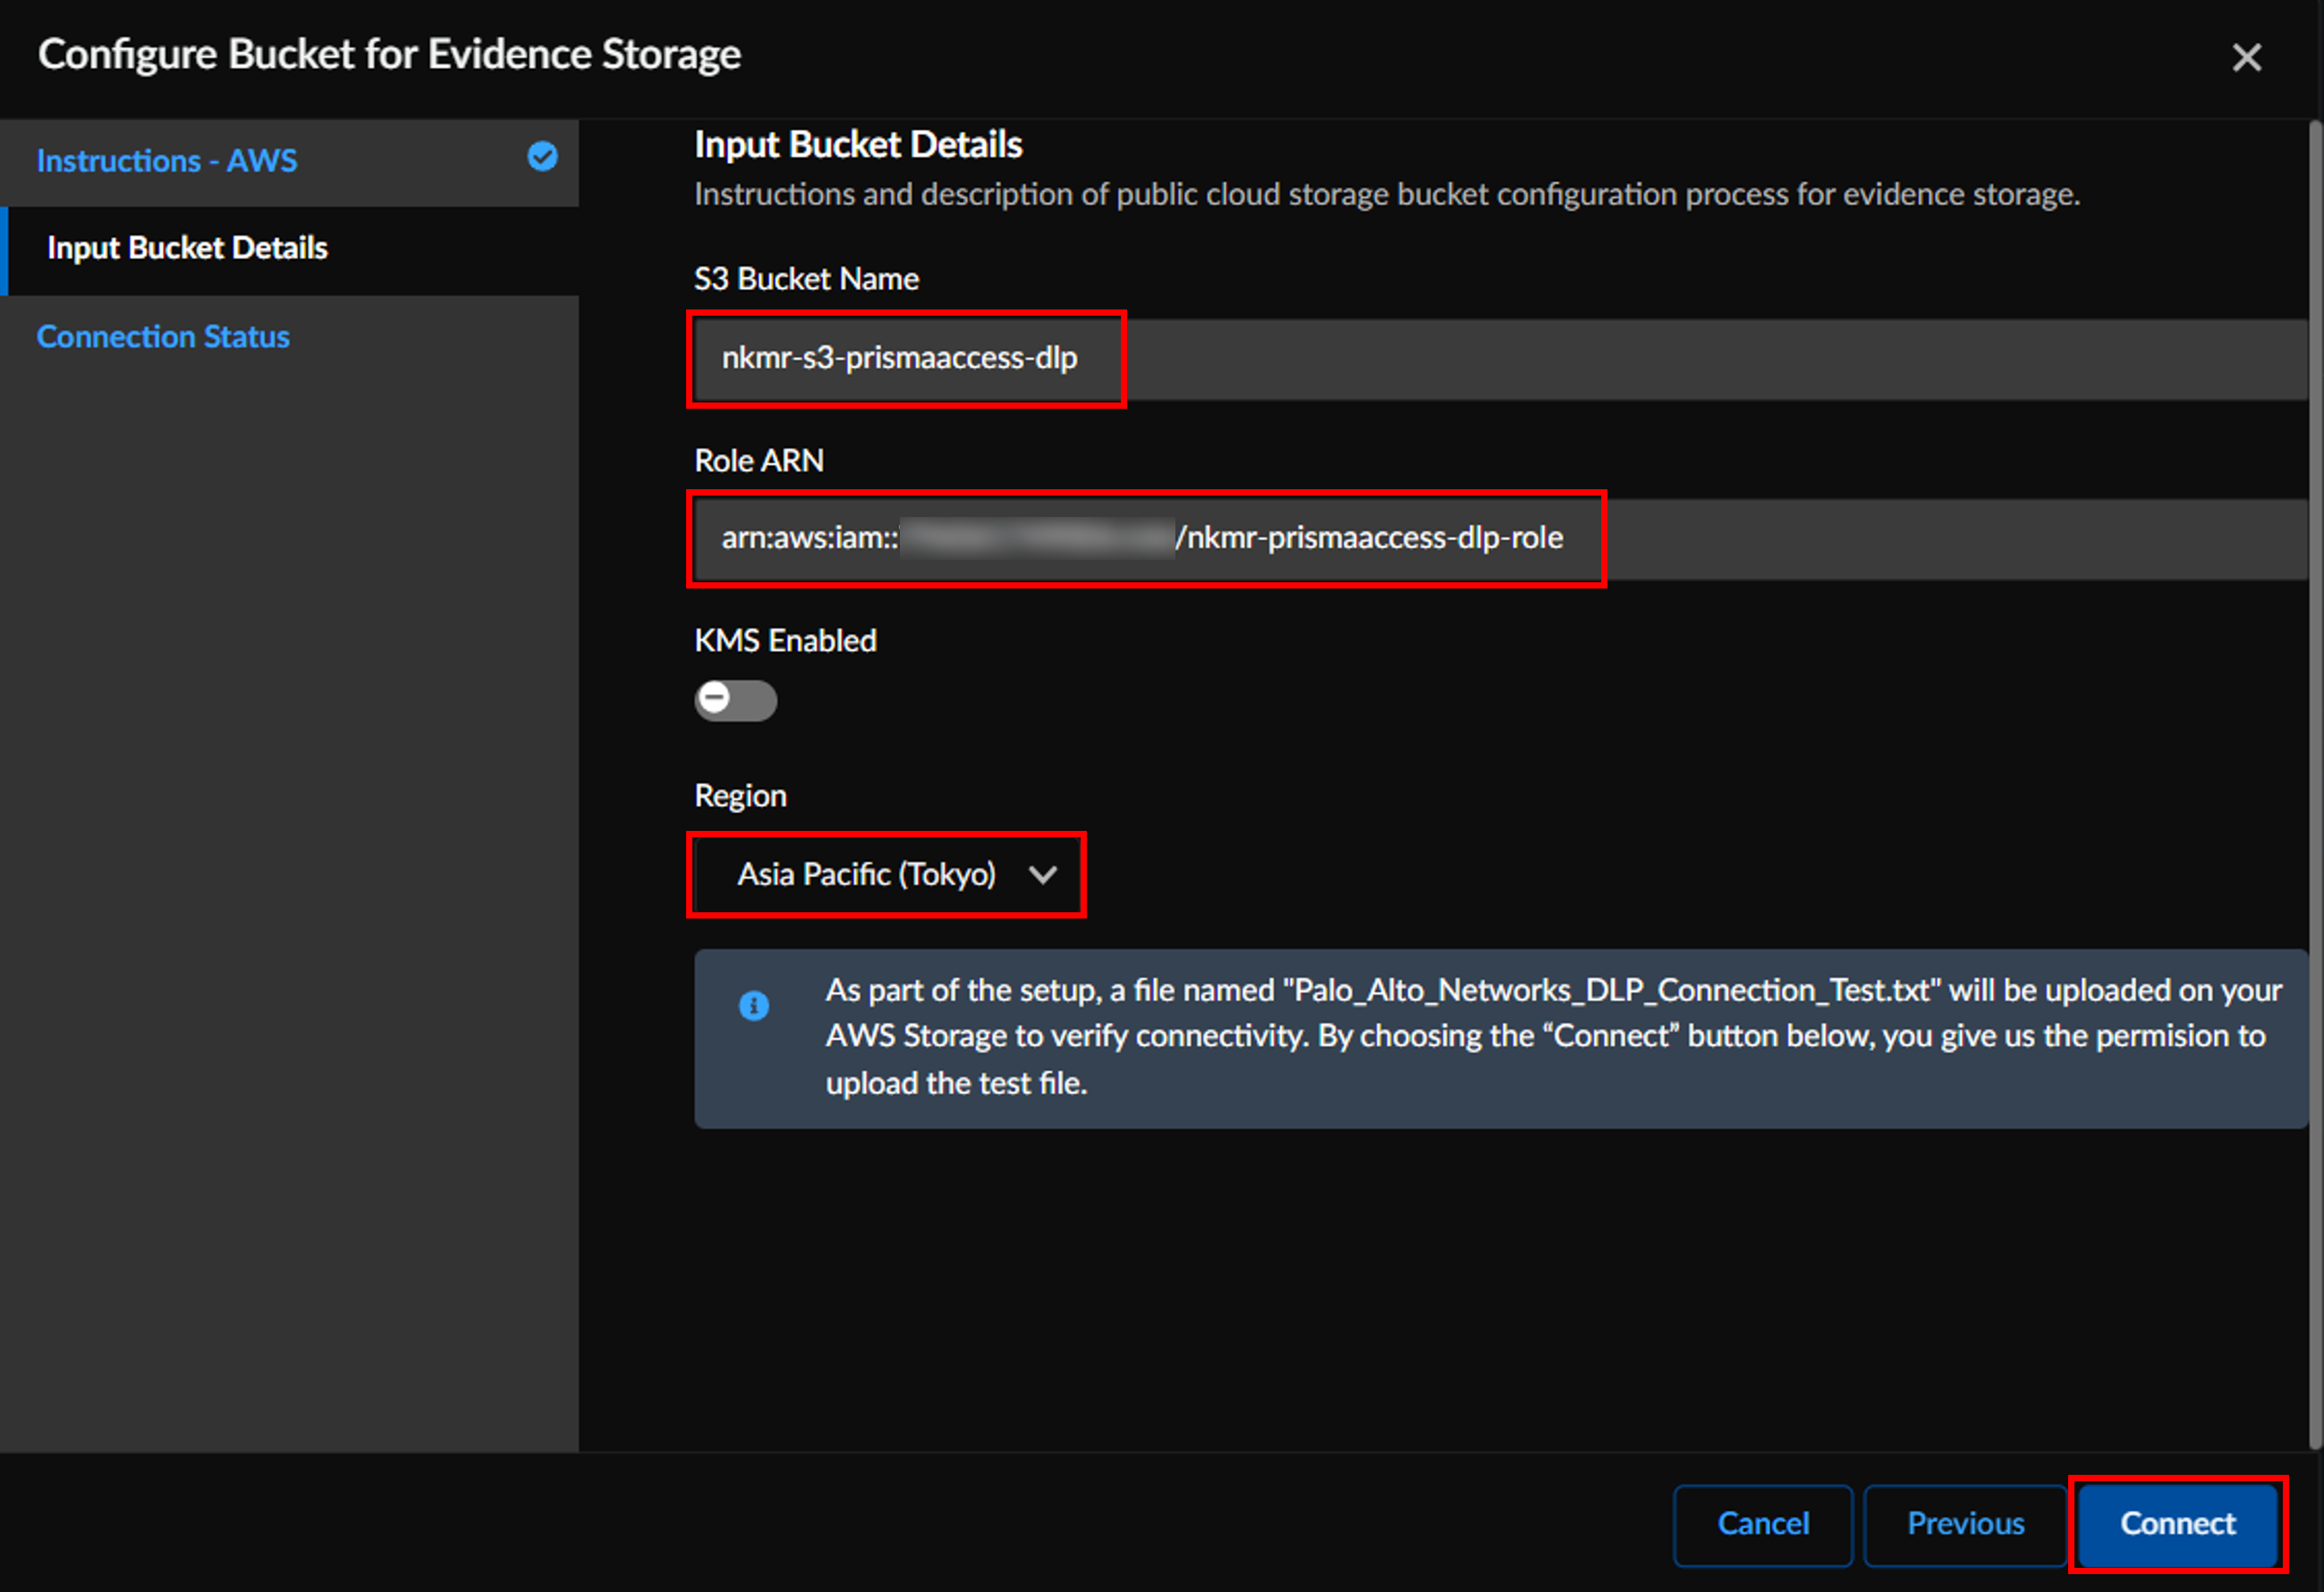Click the info icon in notice box
The width and height of the screenshot is (2324, 1592).
pyautogui.click(x=754, y=1005)
